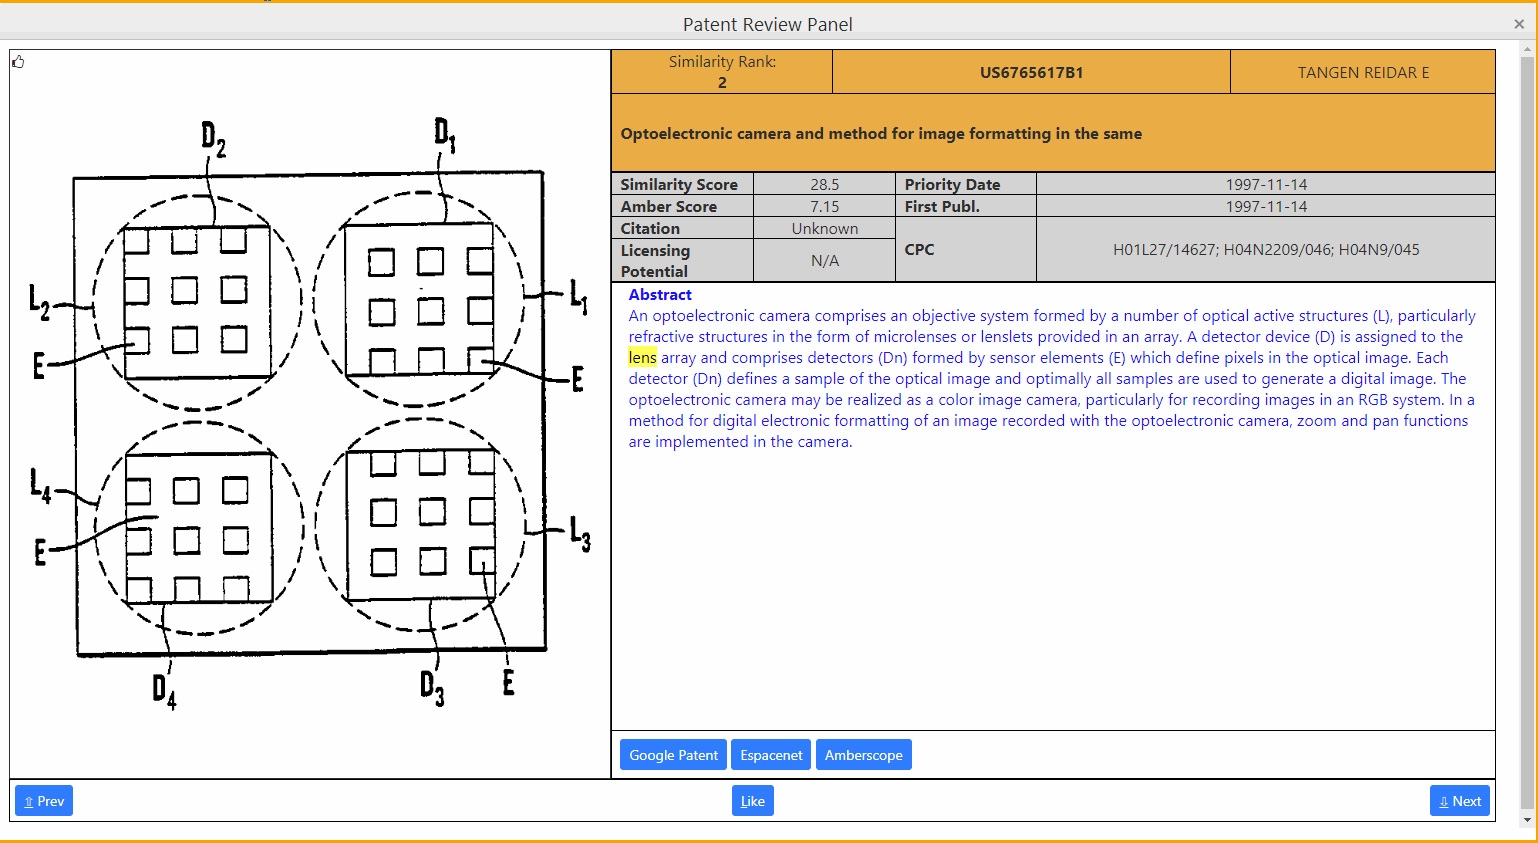This screenshot has width=1538, height=843.
Task: Open the patent in Amberscope
Action: 863,755
